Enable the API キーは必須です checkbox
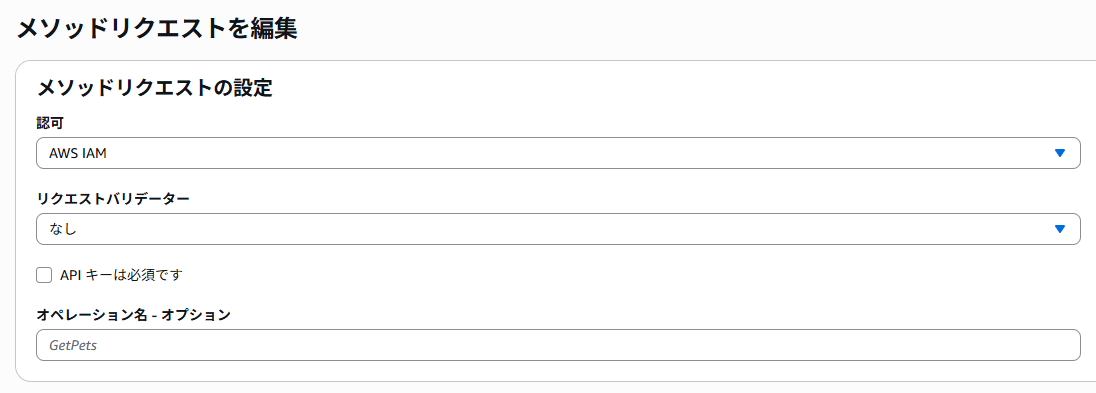Viewport: 1096px width, 393px height. pyautogui.click(x=44, y=275)
